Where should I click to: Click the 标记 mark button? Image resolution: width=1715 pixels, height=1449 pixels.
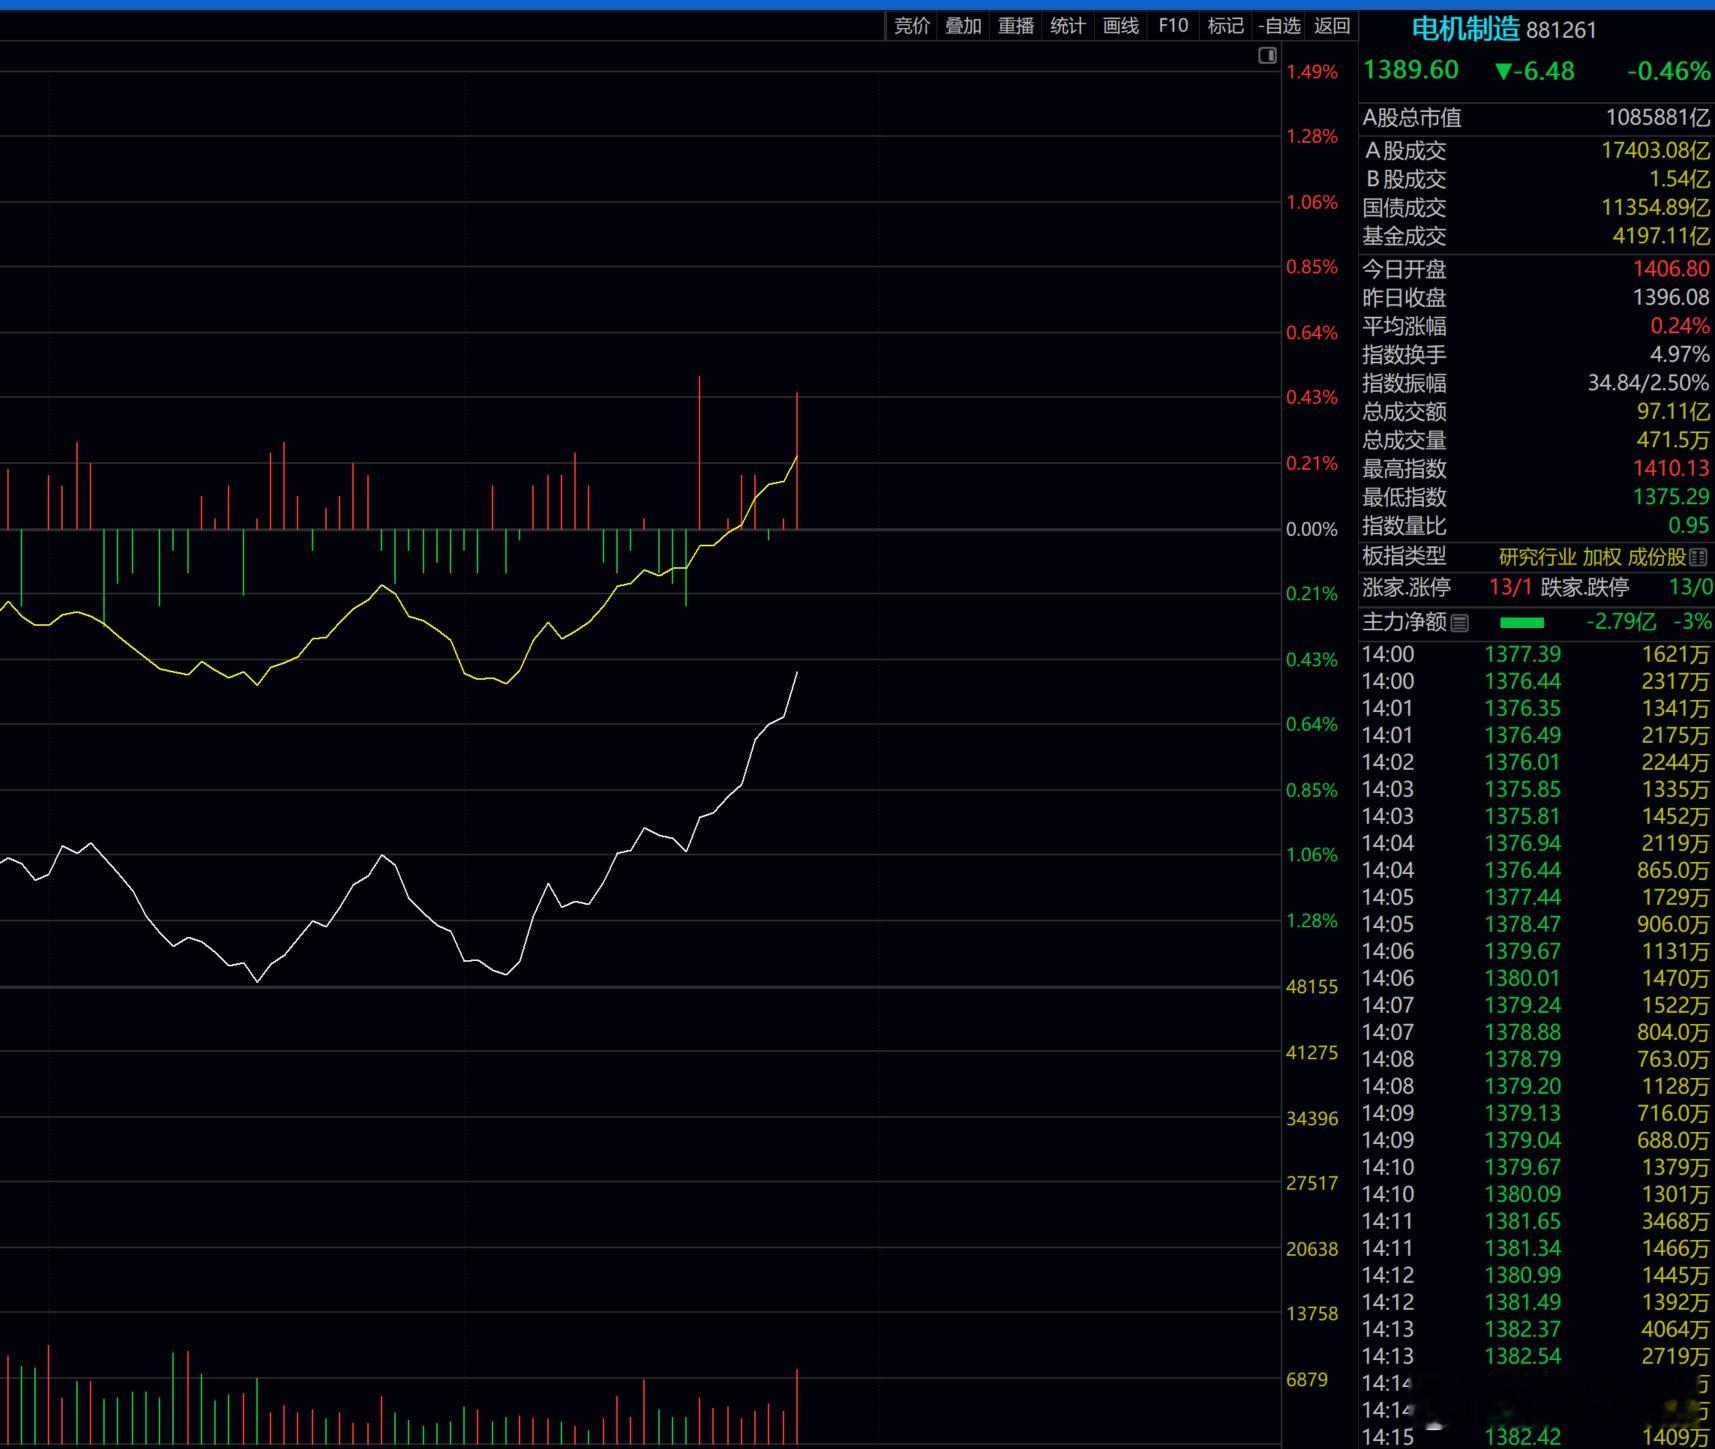pyautogui.click(x=1225, y=26)
